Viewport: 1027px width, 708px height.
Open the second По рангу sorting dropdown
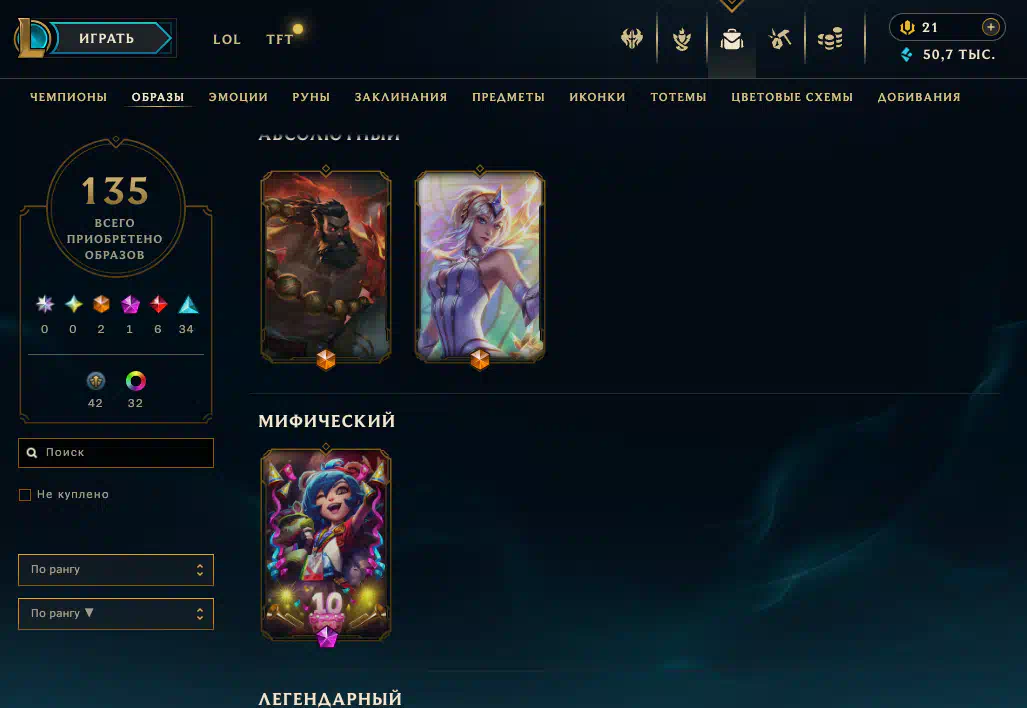coord(116,614)
